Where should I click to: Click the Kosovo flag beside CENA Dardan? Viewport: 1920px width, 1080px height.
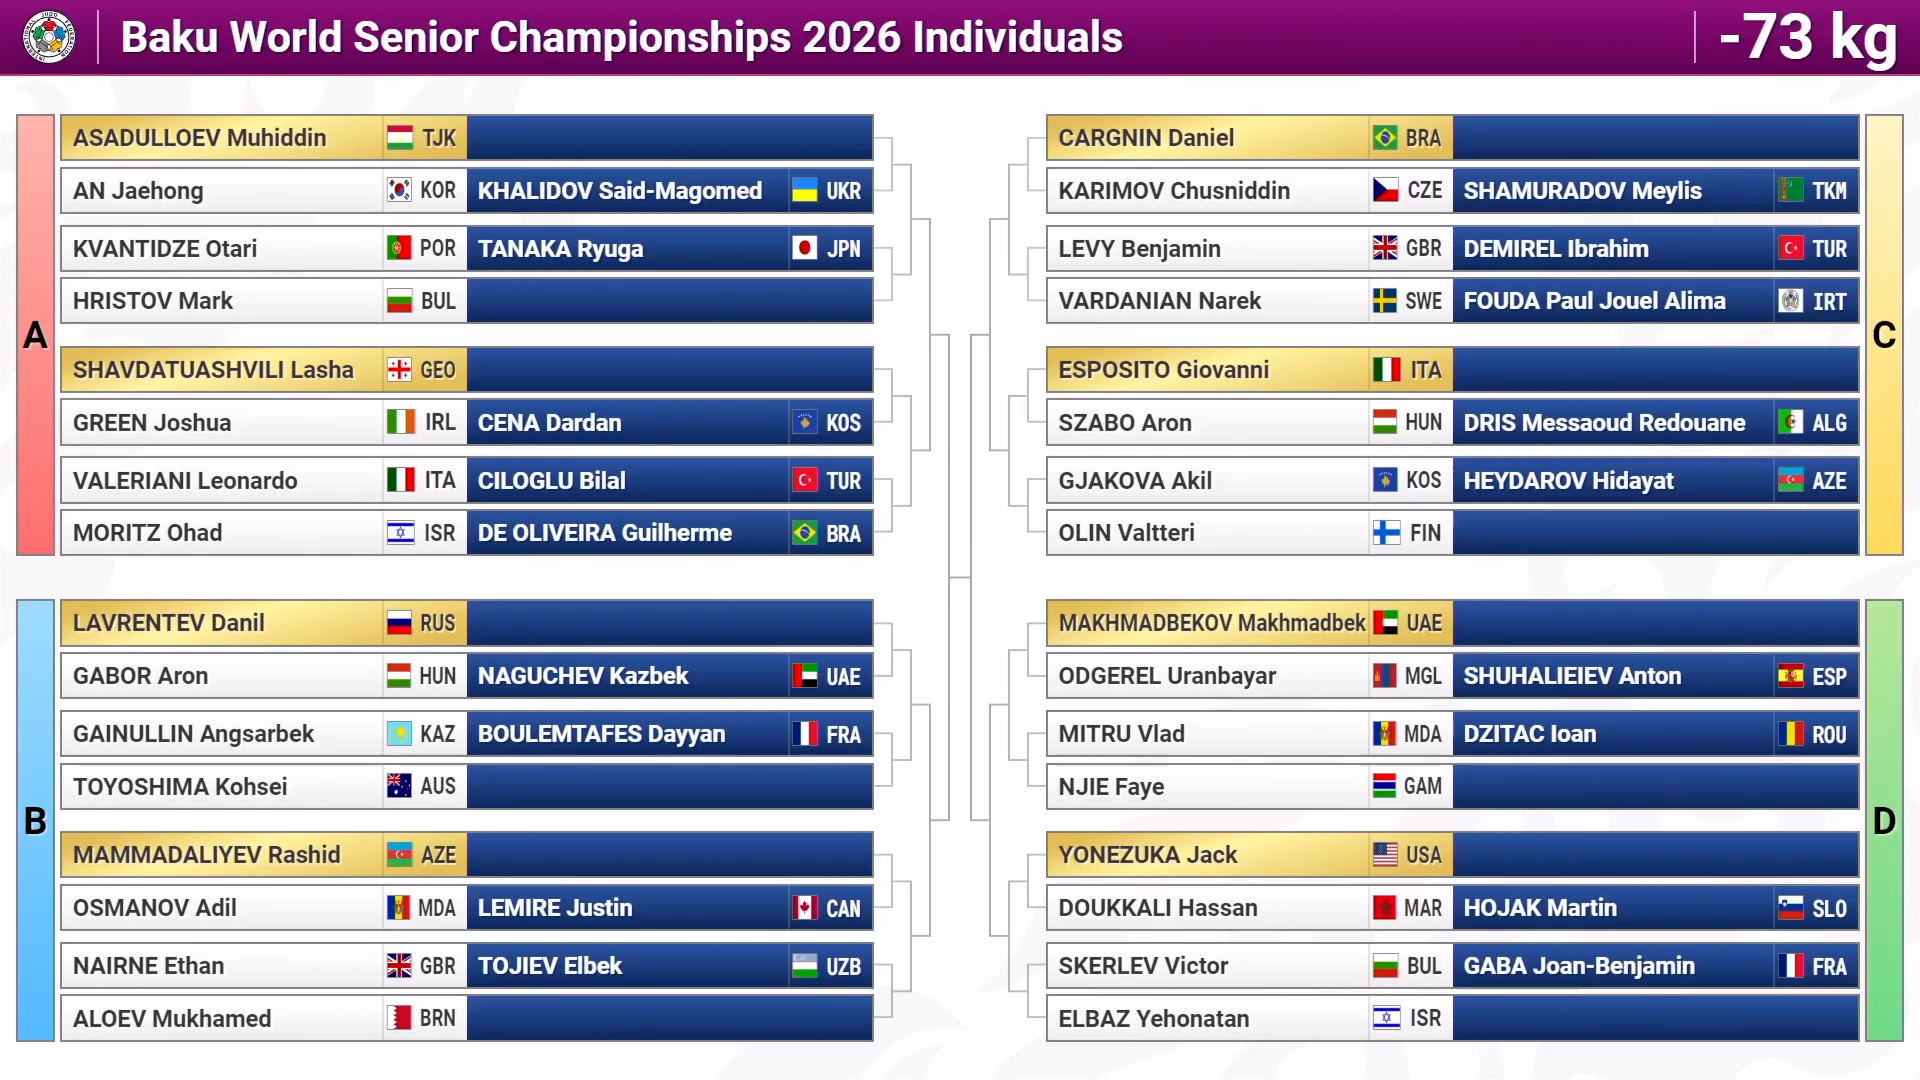click(805, 423)
